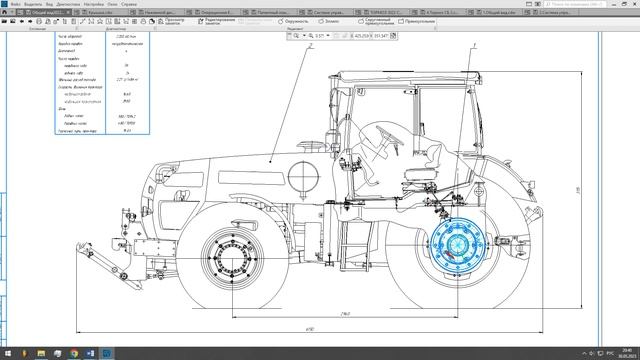Click the icon after the coordinate fields
The image size is (640, 360).
click(393, 36)
